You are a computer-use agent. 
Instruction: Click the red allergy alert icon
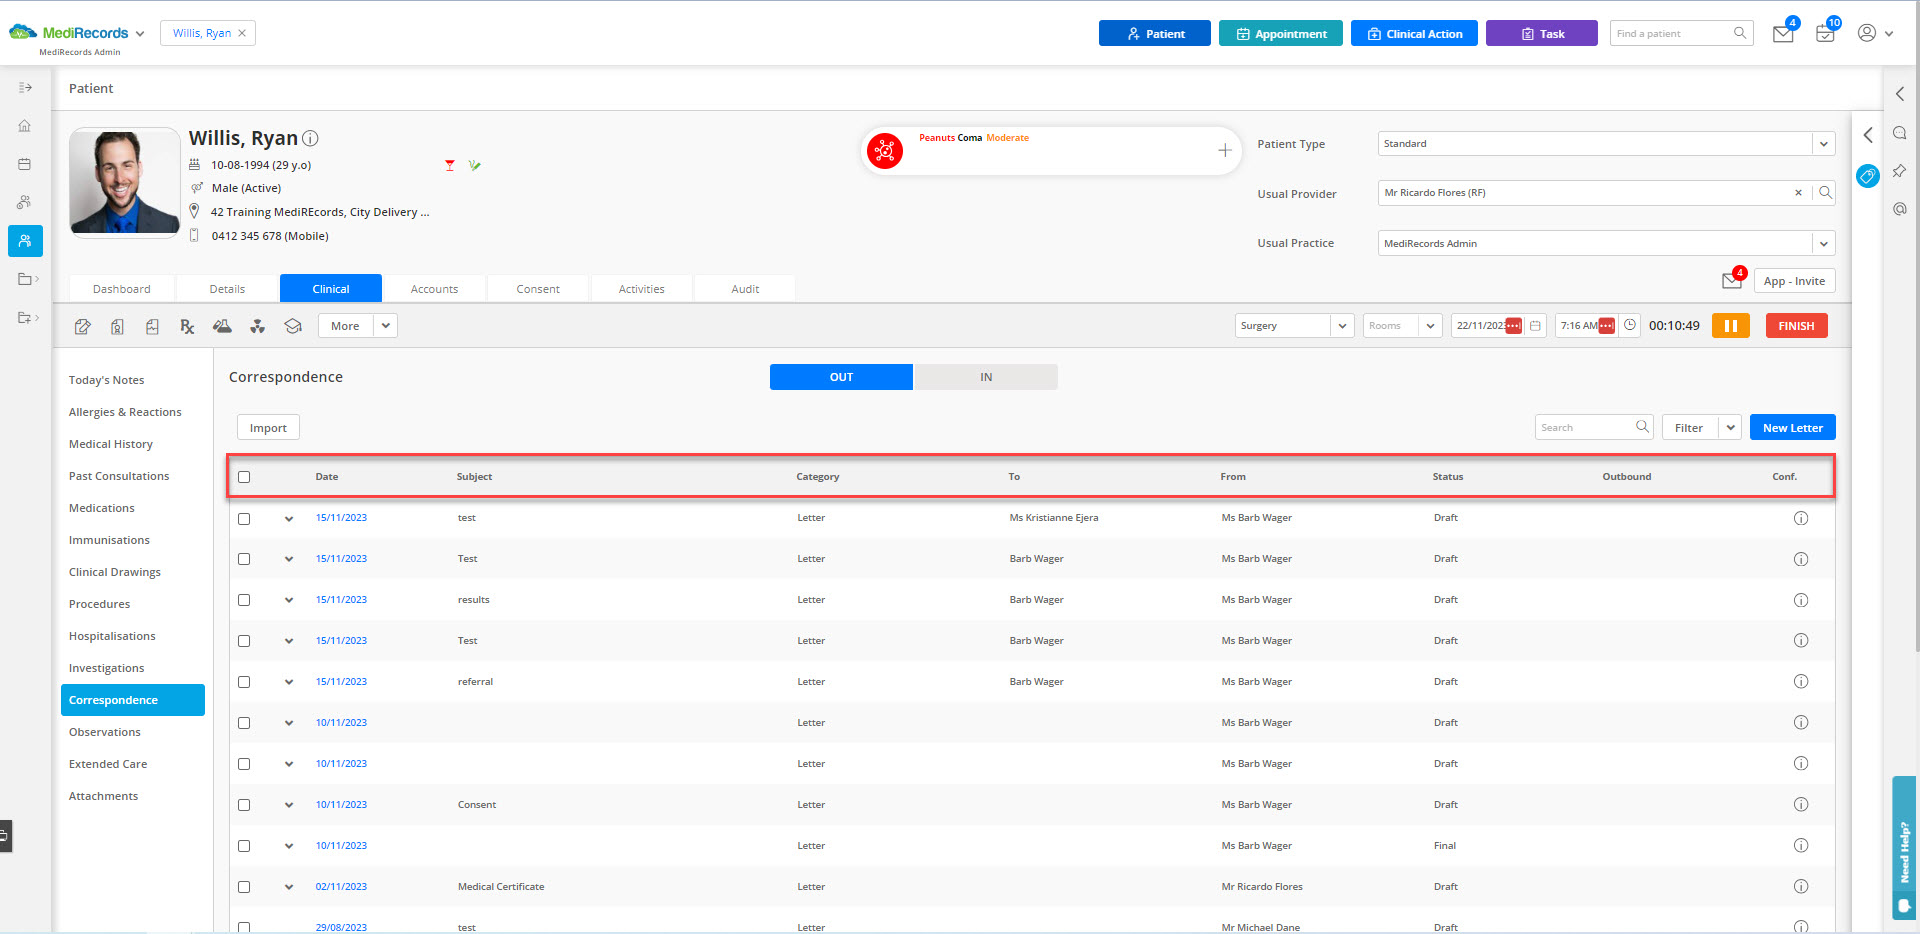885,151
